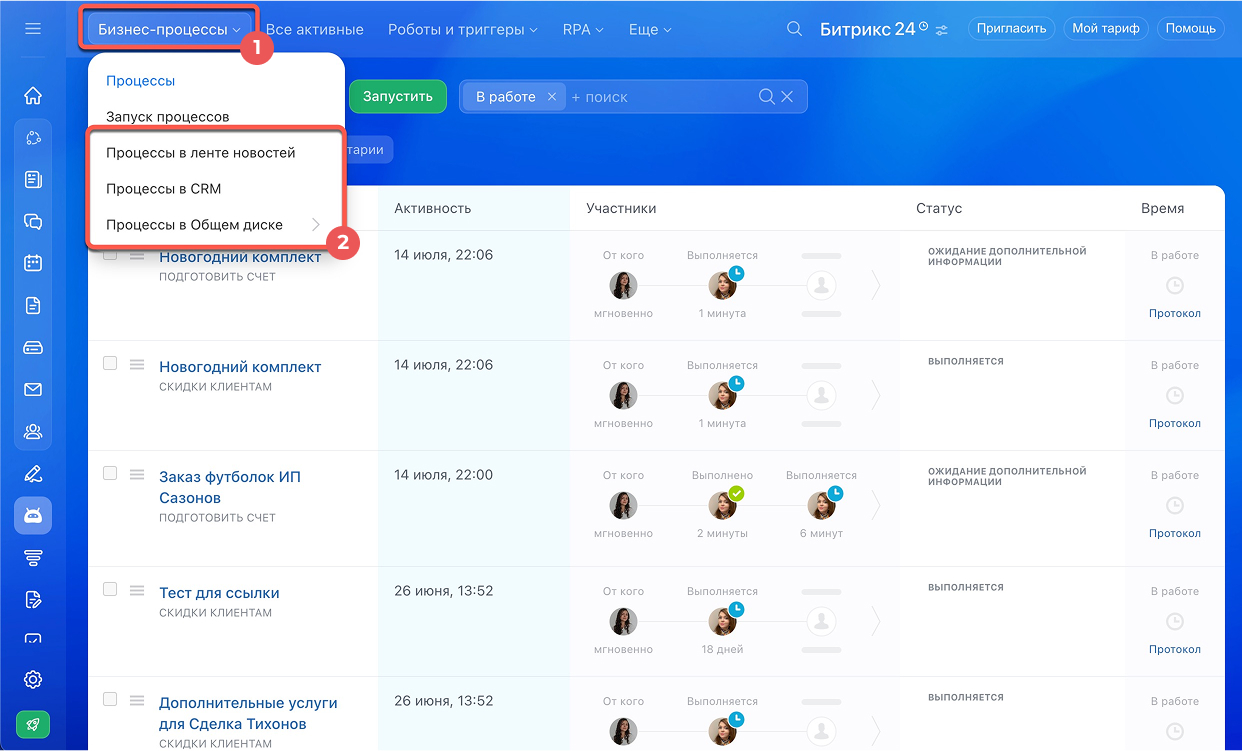
Task: Open the documents icon in sidebar
Action: tap(33, 306)
